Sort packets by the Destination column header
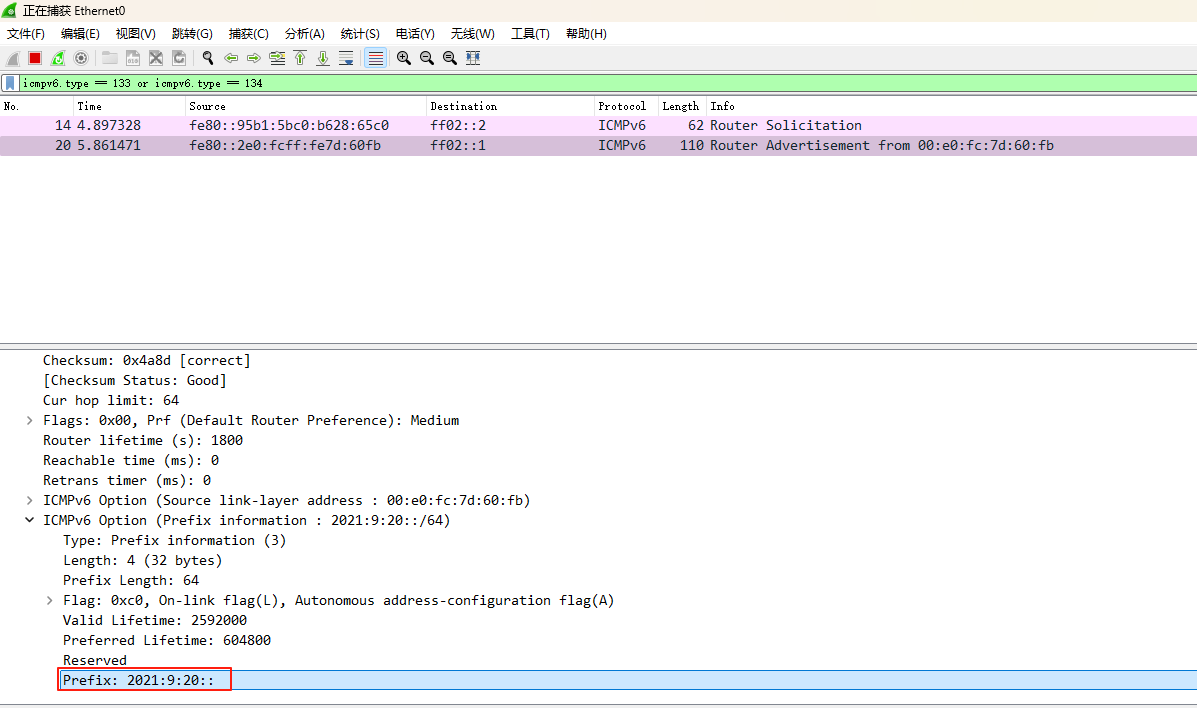The width and height of the screenshot is (1197, 708). point(510,106)
